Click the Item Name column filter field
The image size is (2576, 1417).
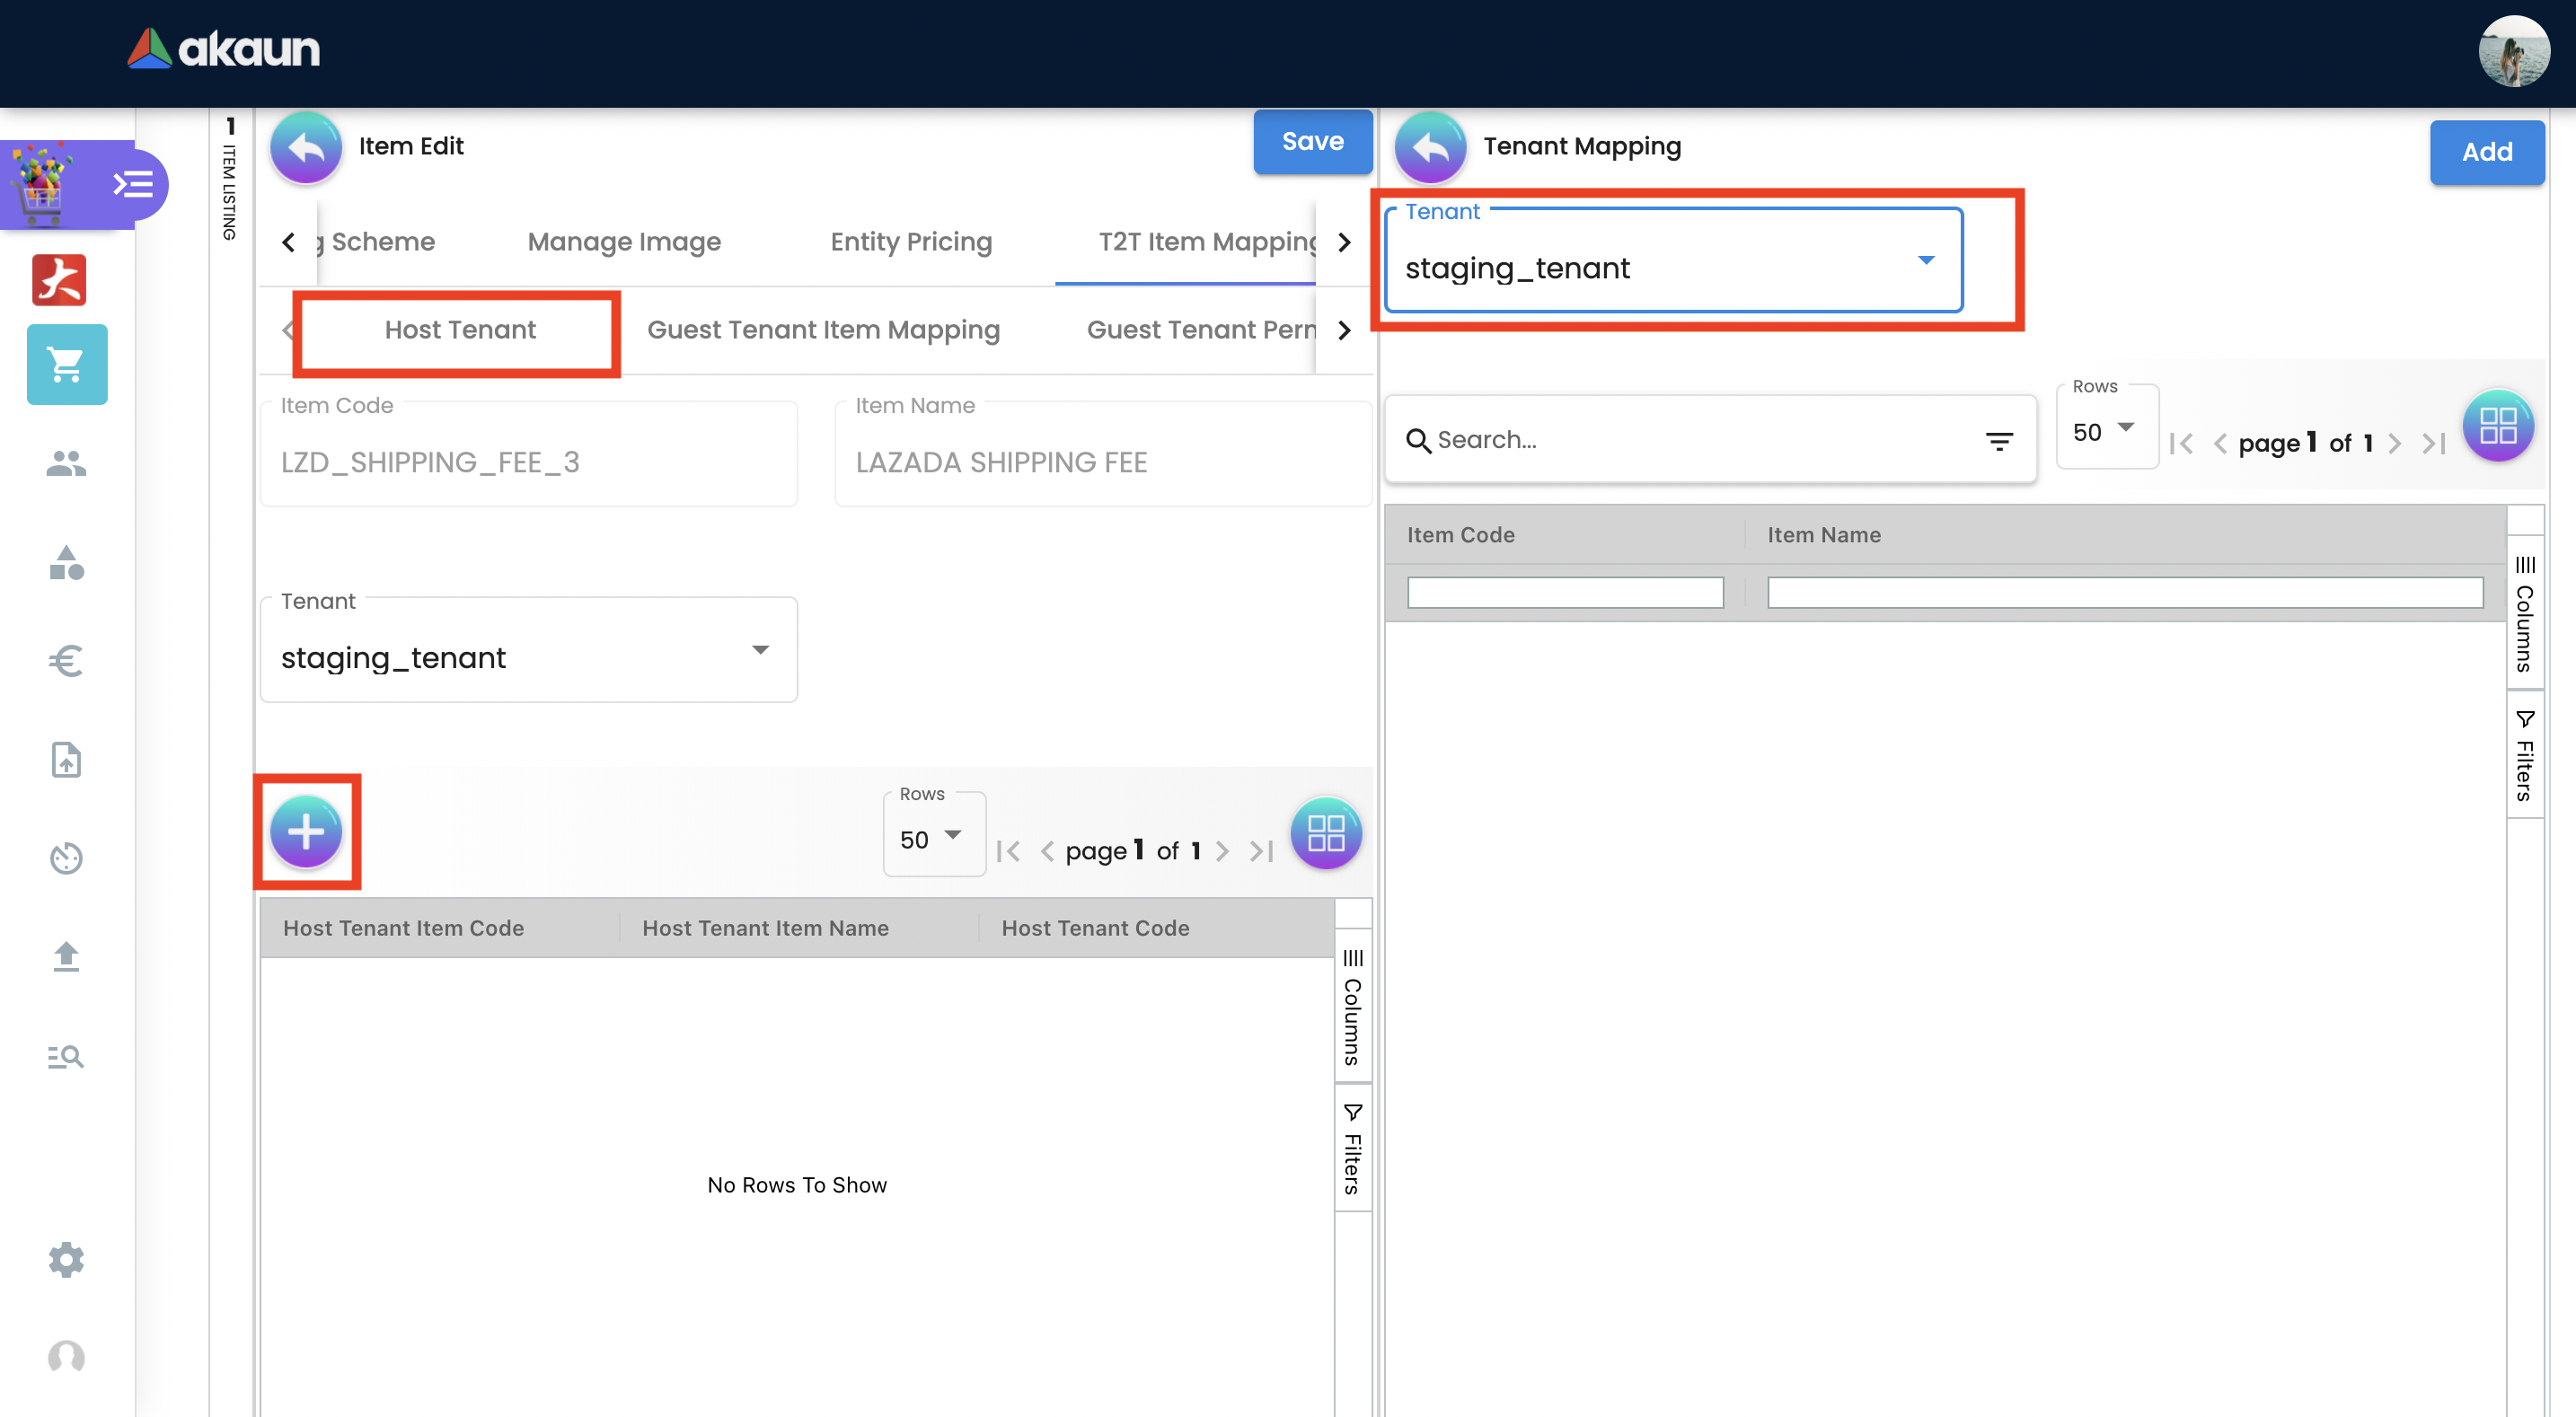click(2124, 593)
